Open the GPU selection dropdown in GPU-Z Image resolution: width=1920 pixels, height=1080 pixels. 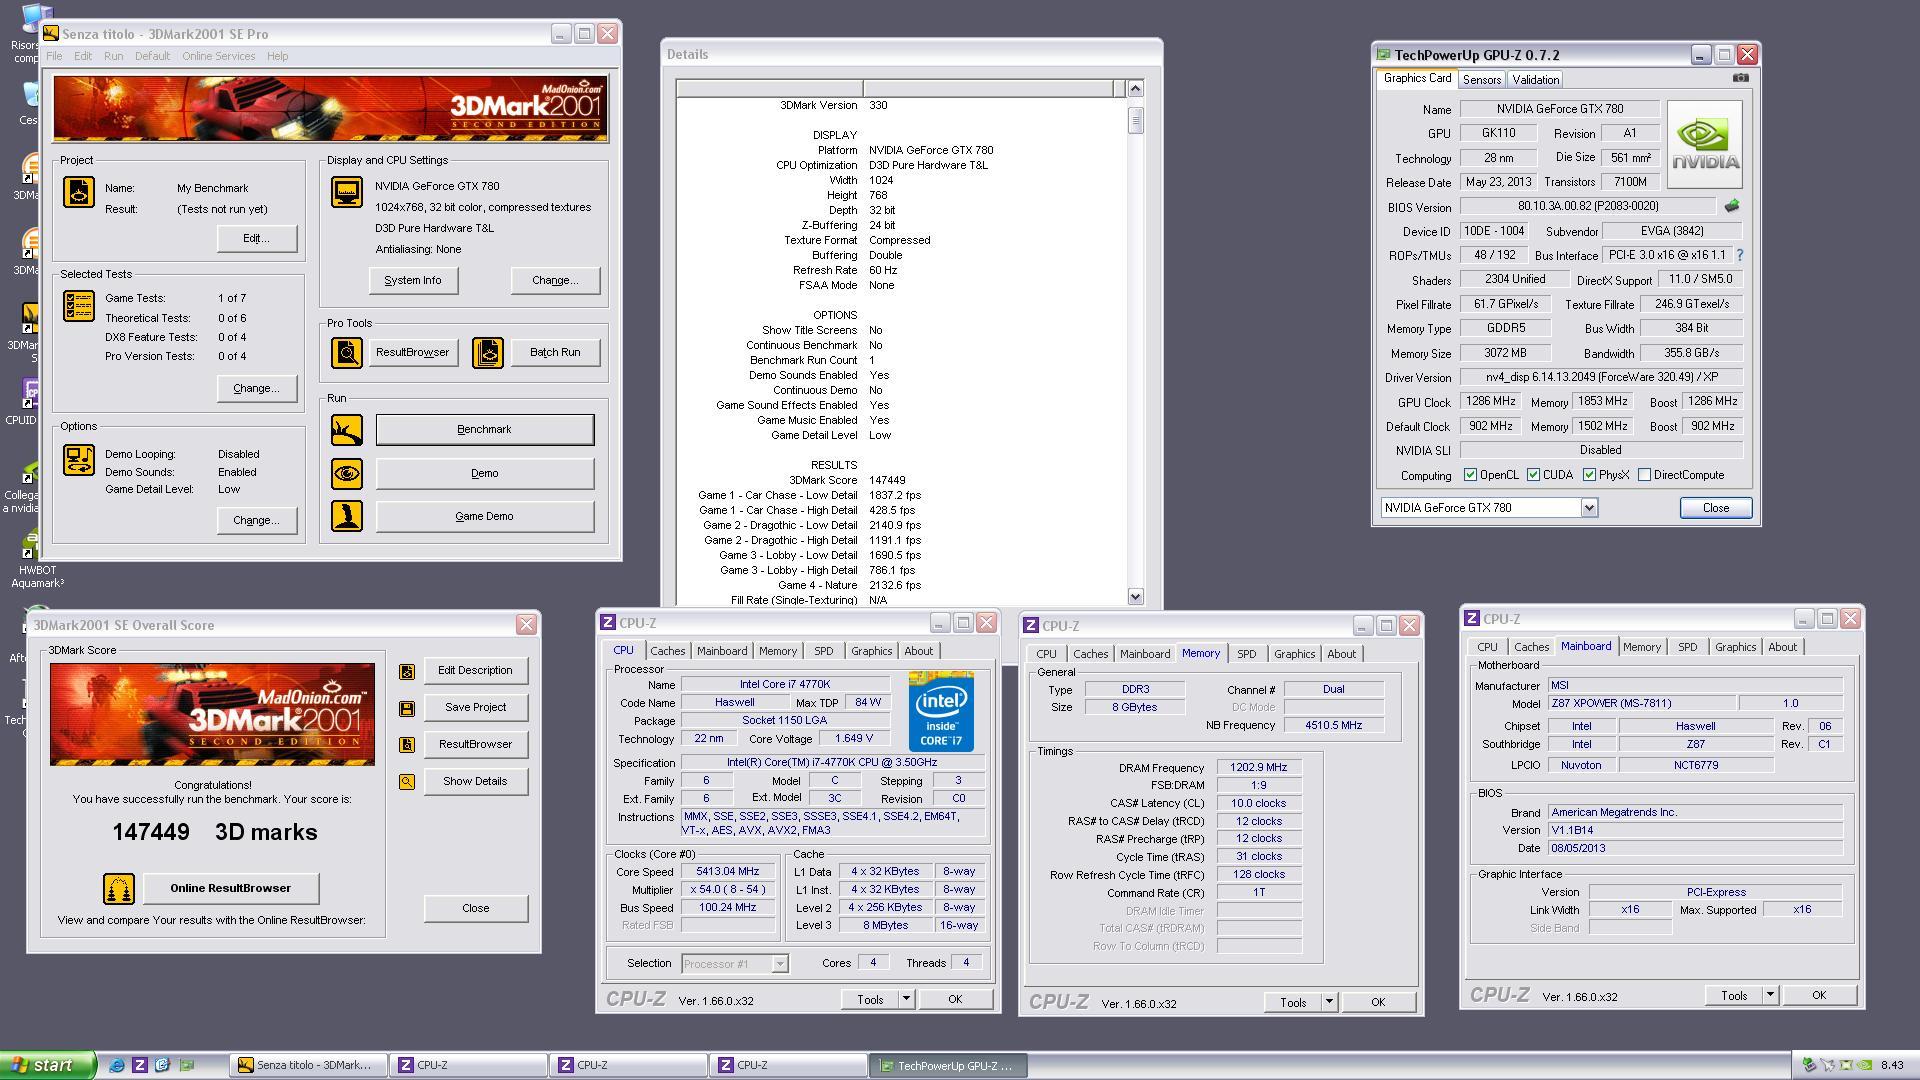point(1589,508)
